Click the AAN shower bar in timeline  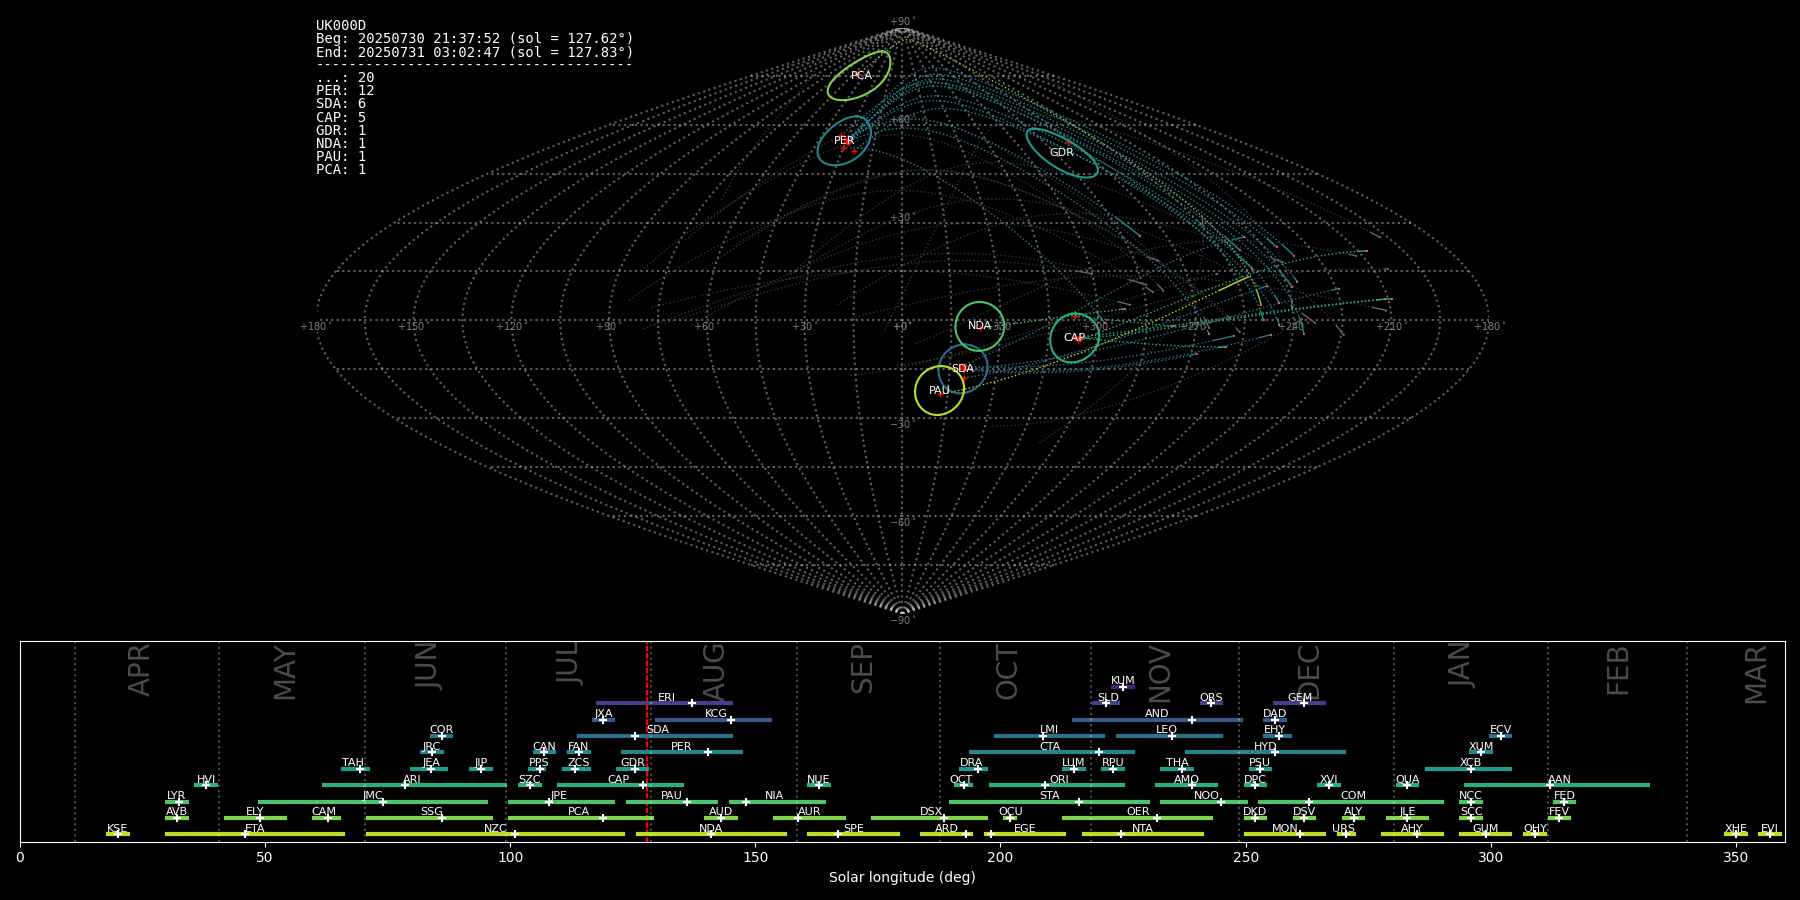point(1557,785)
